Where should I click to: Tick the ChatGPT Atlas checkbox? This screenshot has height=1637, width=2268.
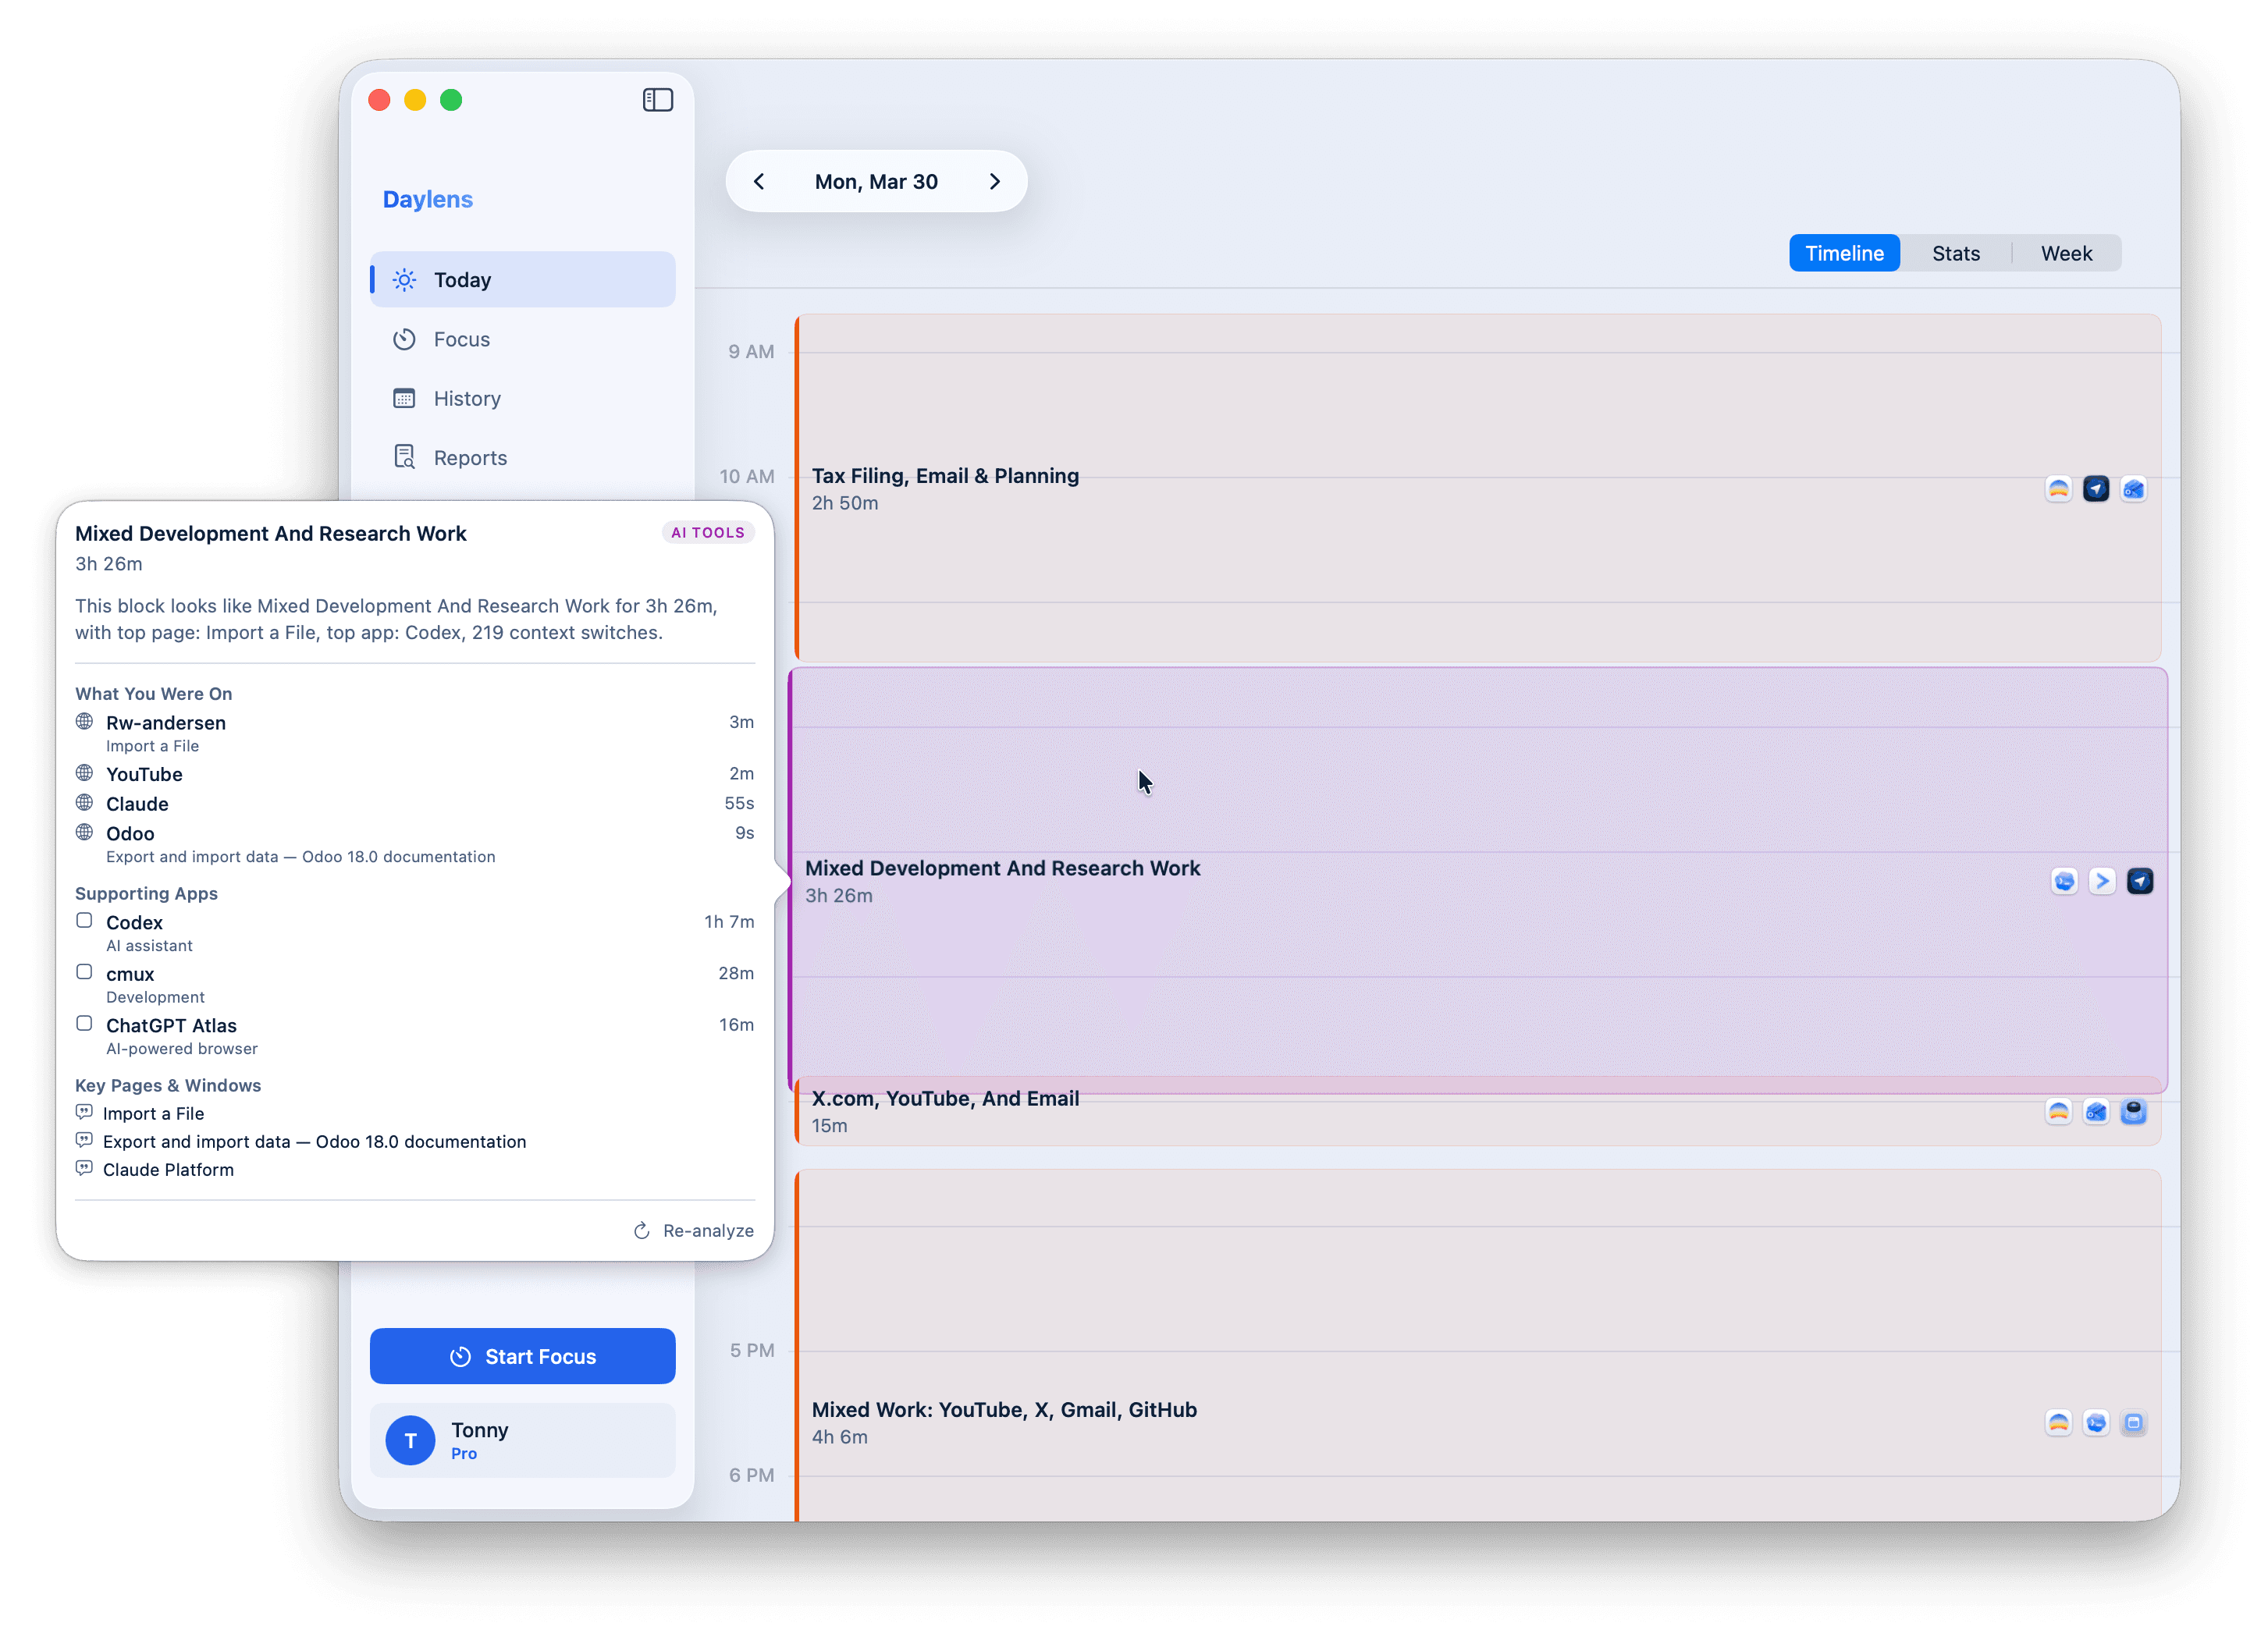[x=85, y=1023]
